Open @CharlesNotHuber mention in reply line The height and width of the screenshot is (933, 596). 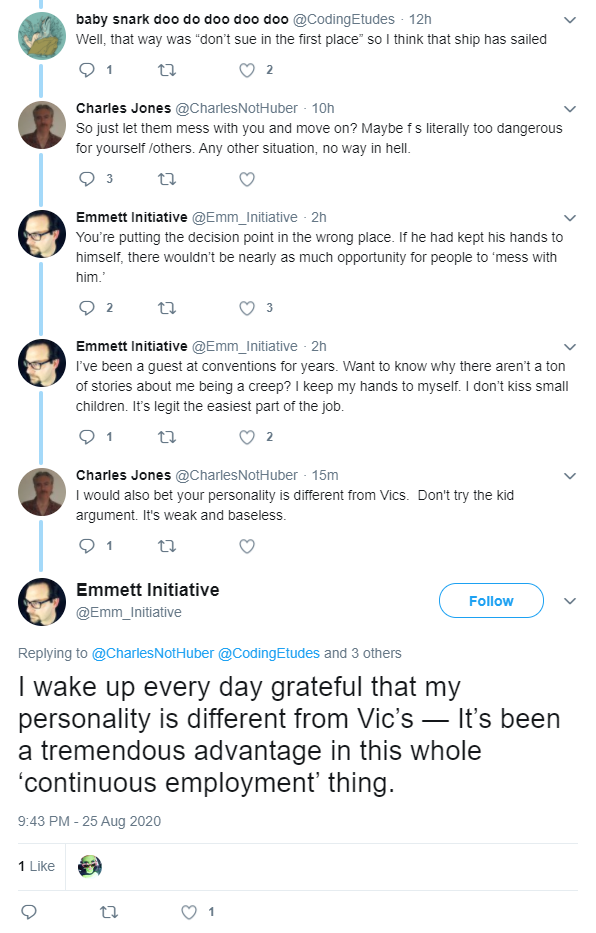tap(153, 653)
